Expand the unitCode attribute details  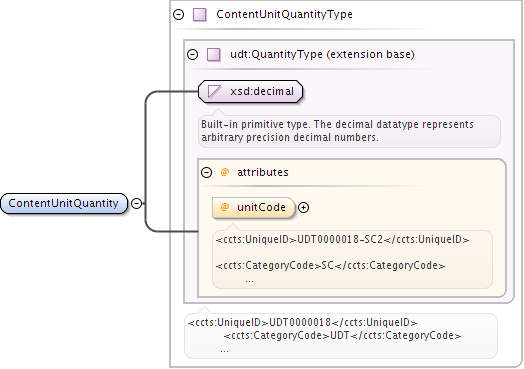303,208
